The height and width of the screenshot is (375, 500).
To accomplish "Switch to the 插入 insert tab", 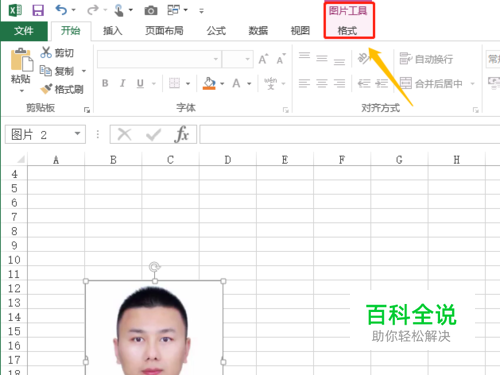I will pyautogui.click(x=113, y=31).
